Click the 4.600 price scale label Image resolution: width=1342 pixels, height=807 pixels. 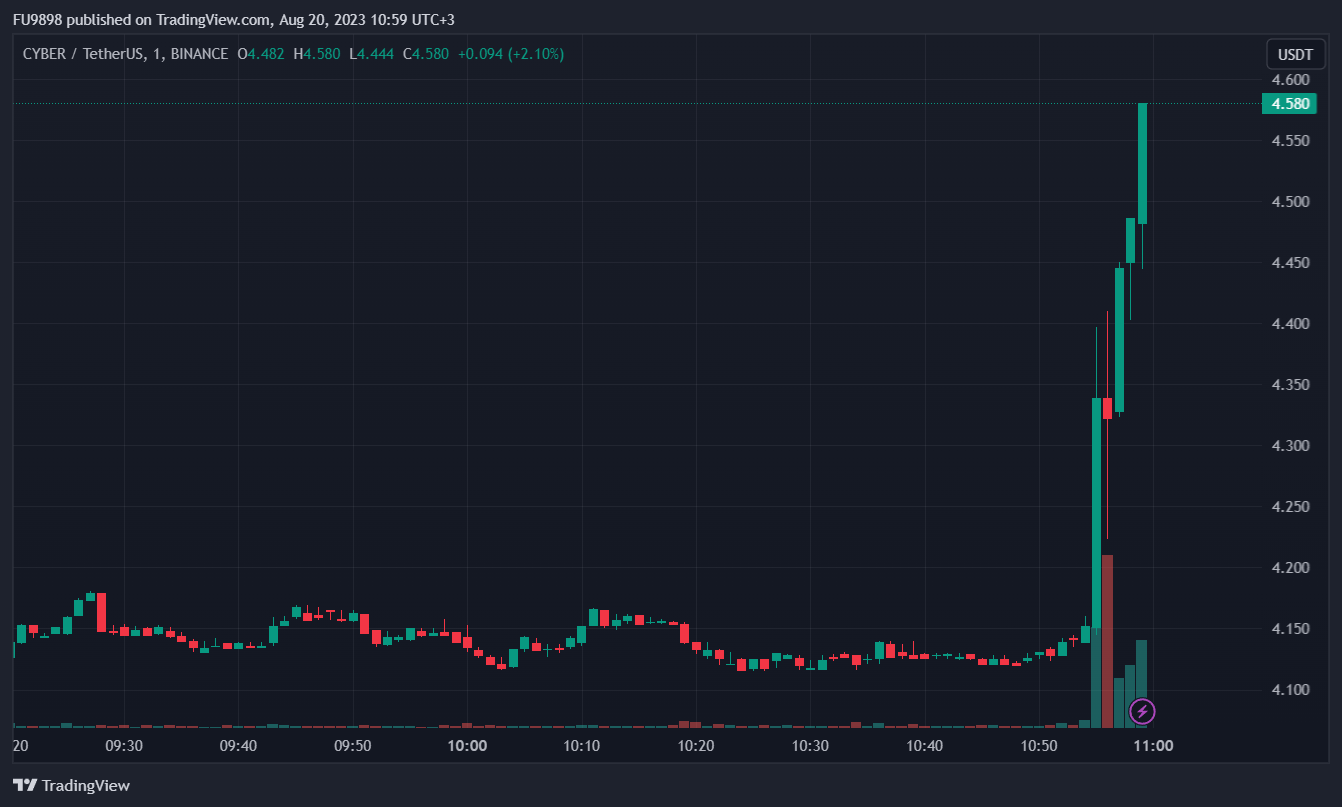click(x=1290, y=80)
